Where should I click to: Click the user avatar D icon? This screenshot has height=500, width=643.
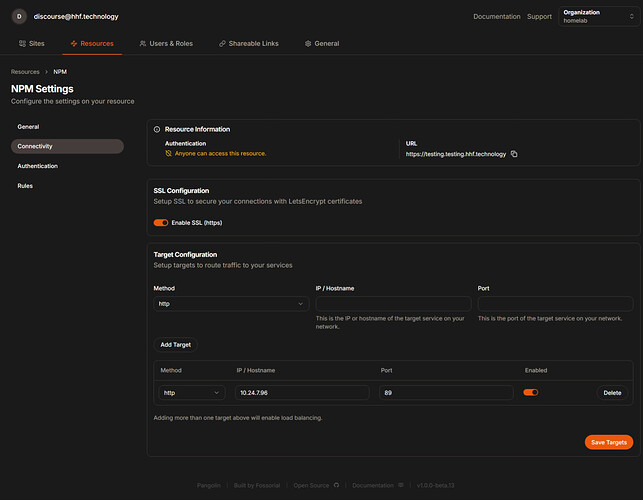(x=19, y=16)
